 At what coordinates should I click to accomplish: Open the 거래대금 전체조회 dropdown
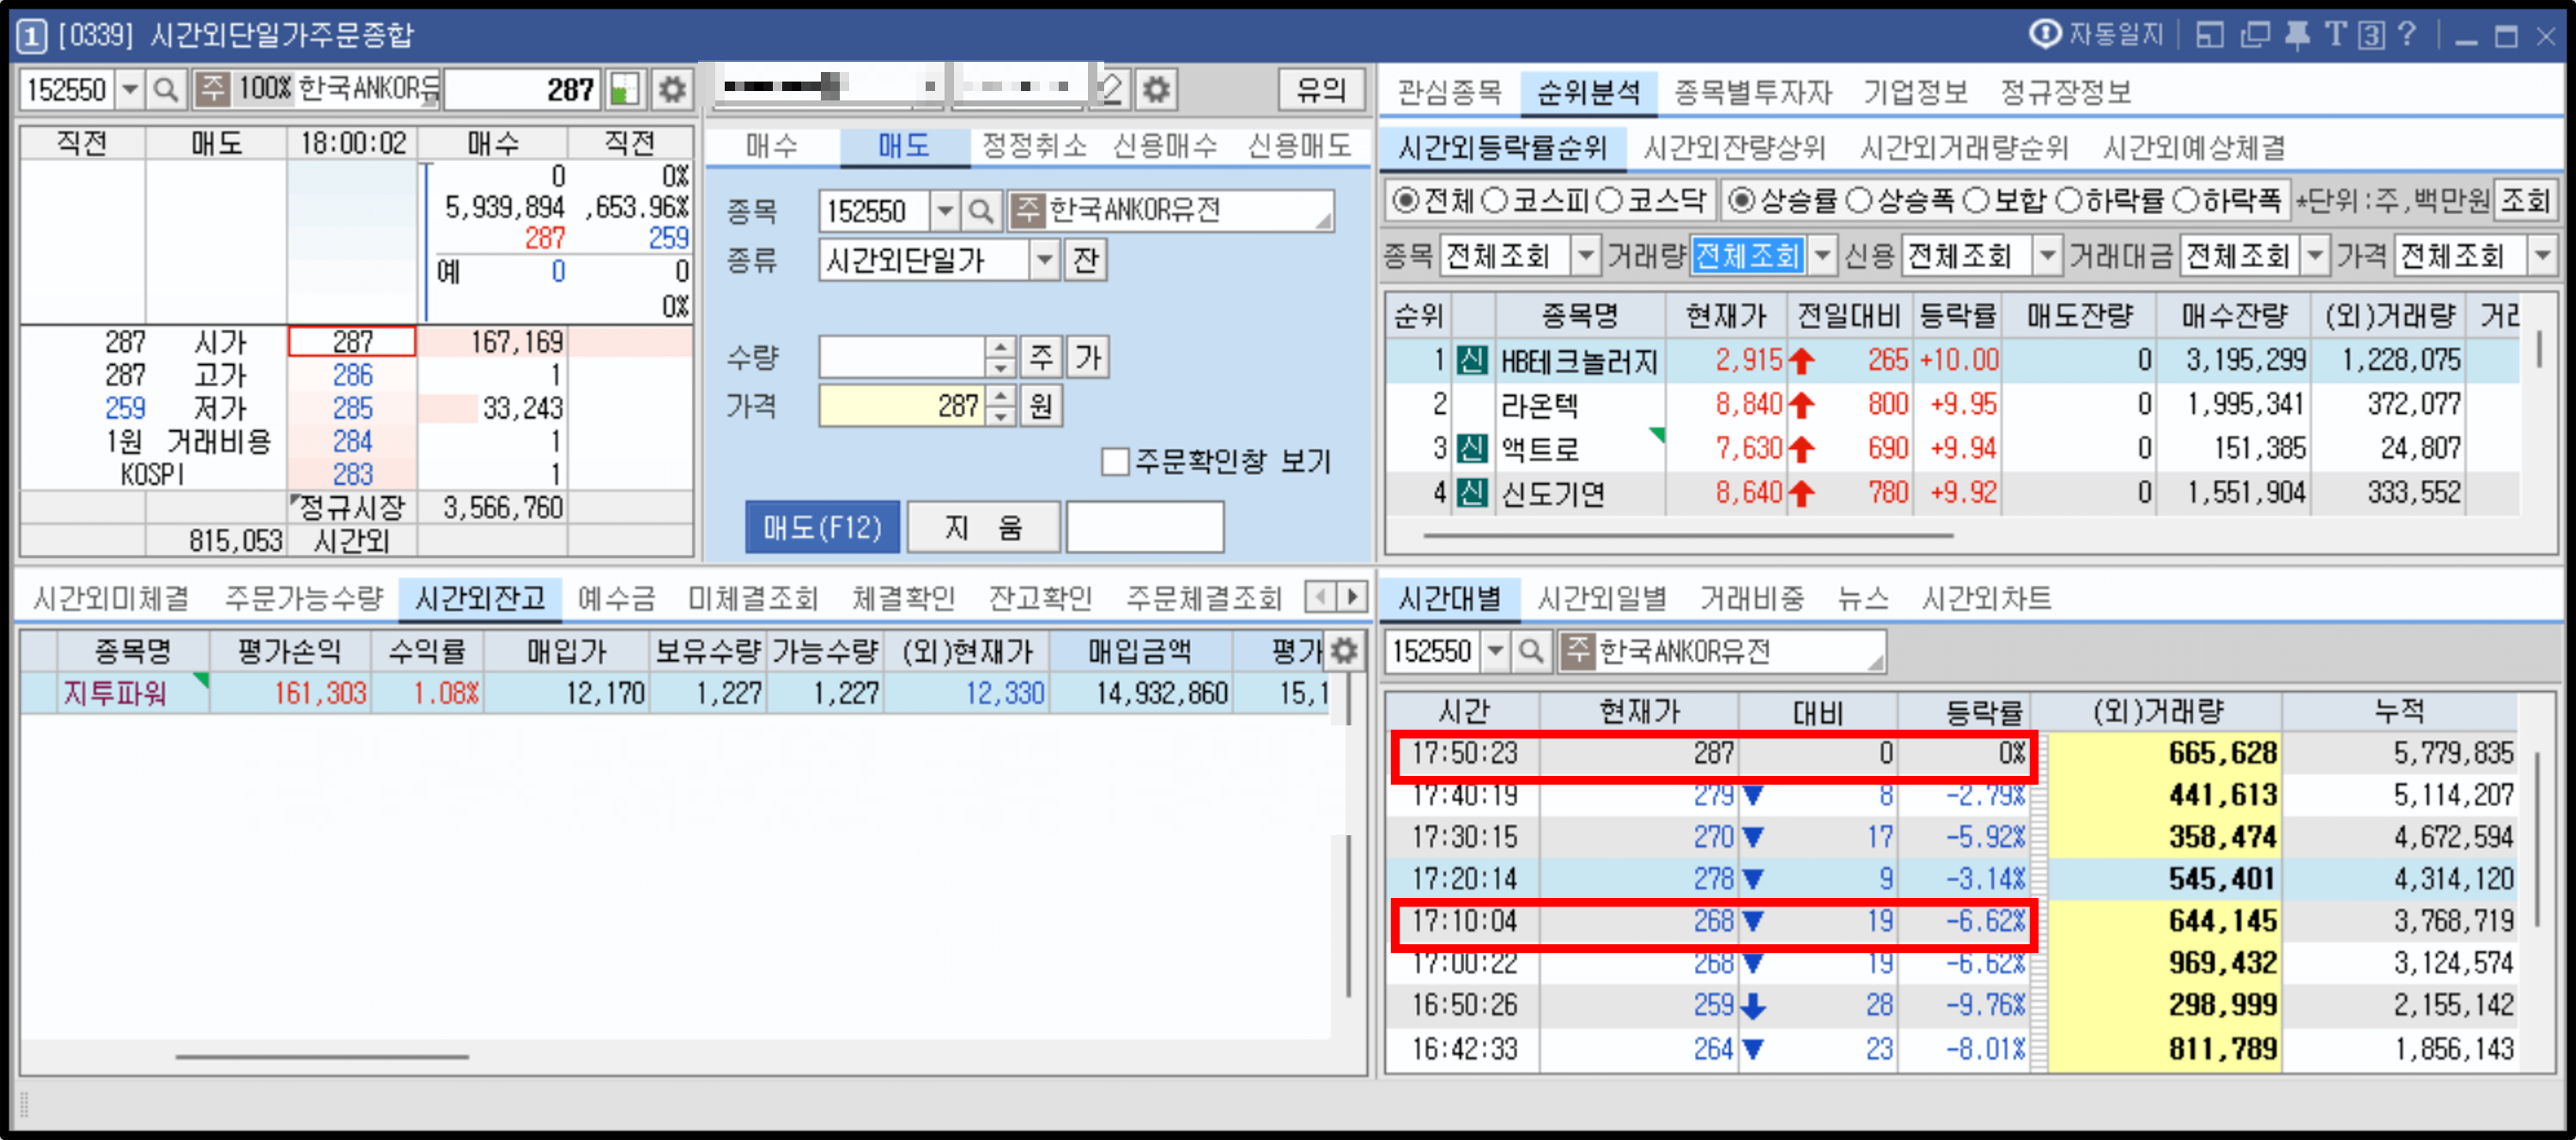pyautogui.click(x=2315, y=257)
